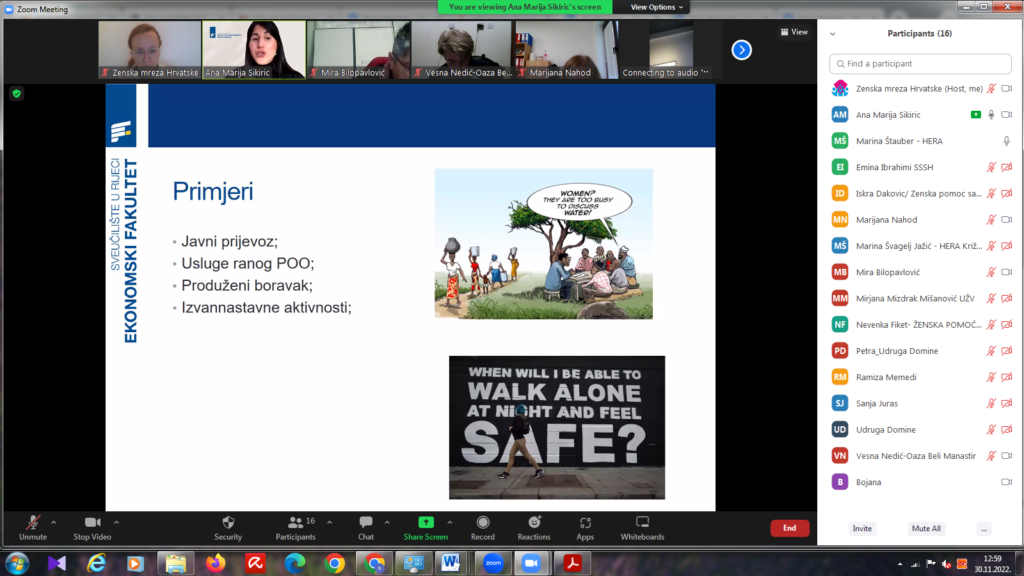This screenshot has width=1024, height=576.
Task: Open Visual Studio from the taskbar
Action: pyautogui.click(x=57, y=563)
